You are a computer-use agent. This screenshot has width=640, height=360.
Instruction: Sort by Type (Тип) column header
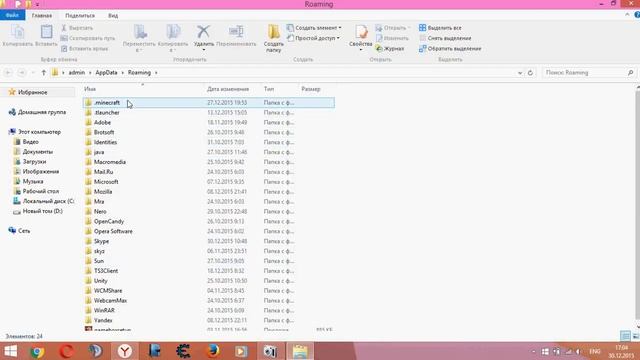(x=269, y=89)
